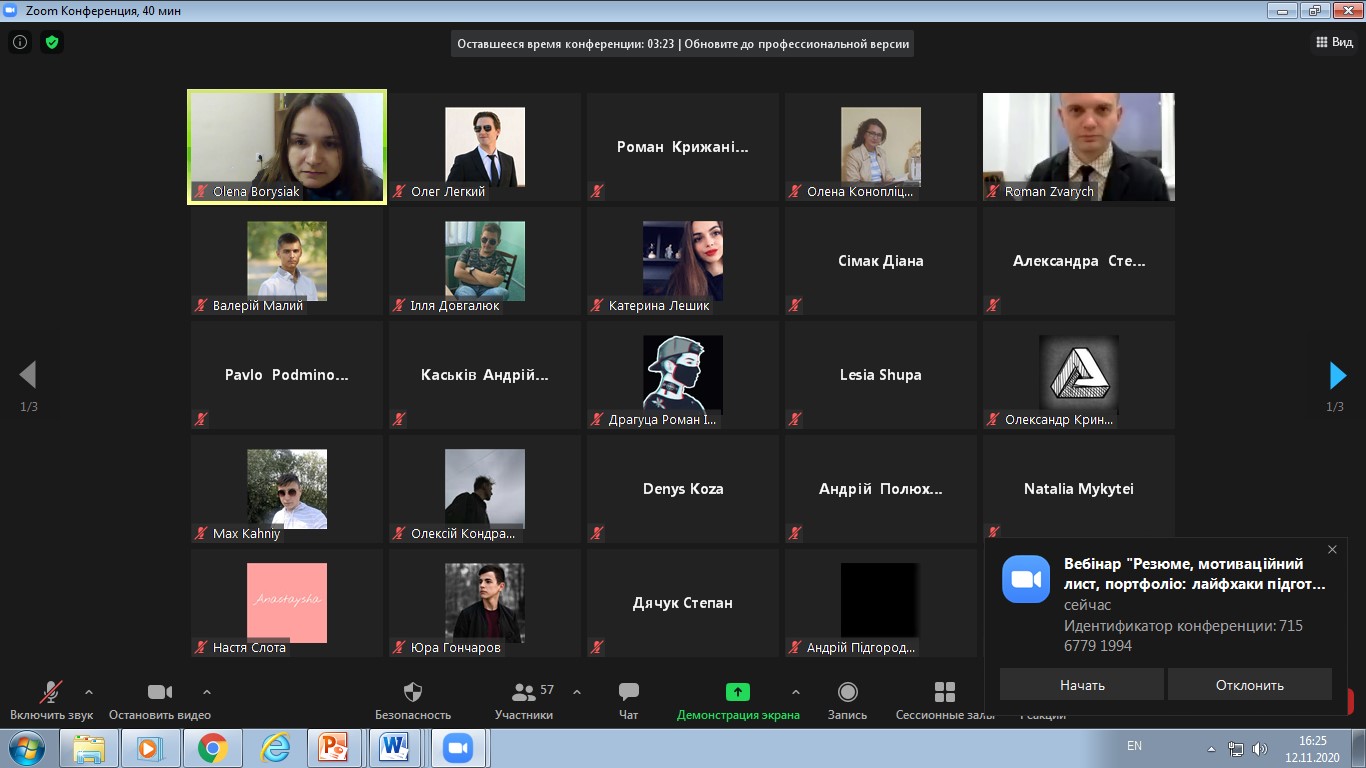Open Сессионные залы breakout rooms
Screen dimensions: 1366x768
coord(945,701)
